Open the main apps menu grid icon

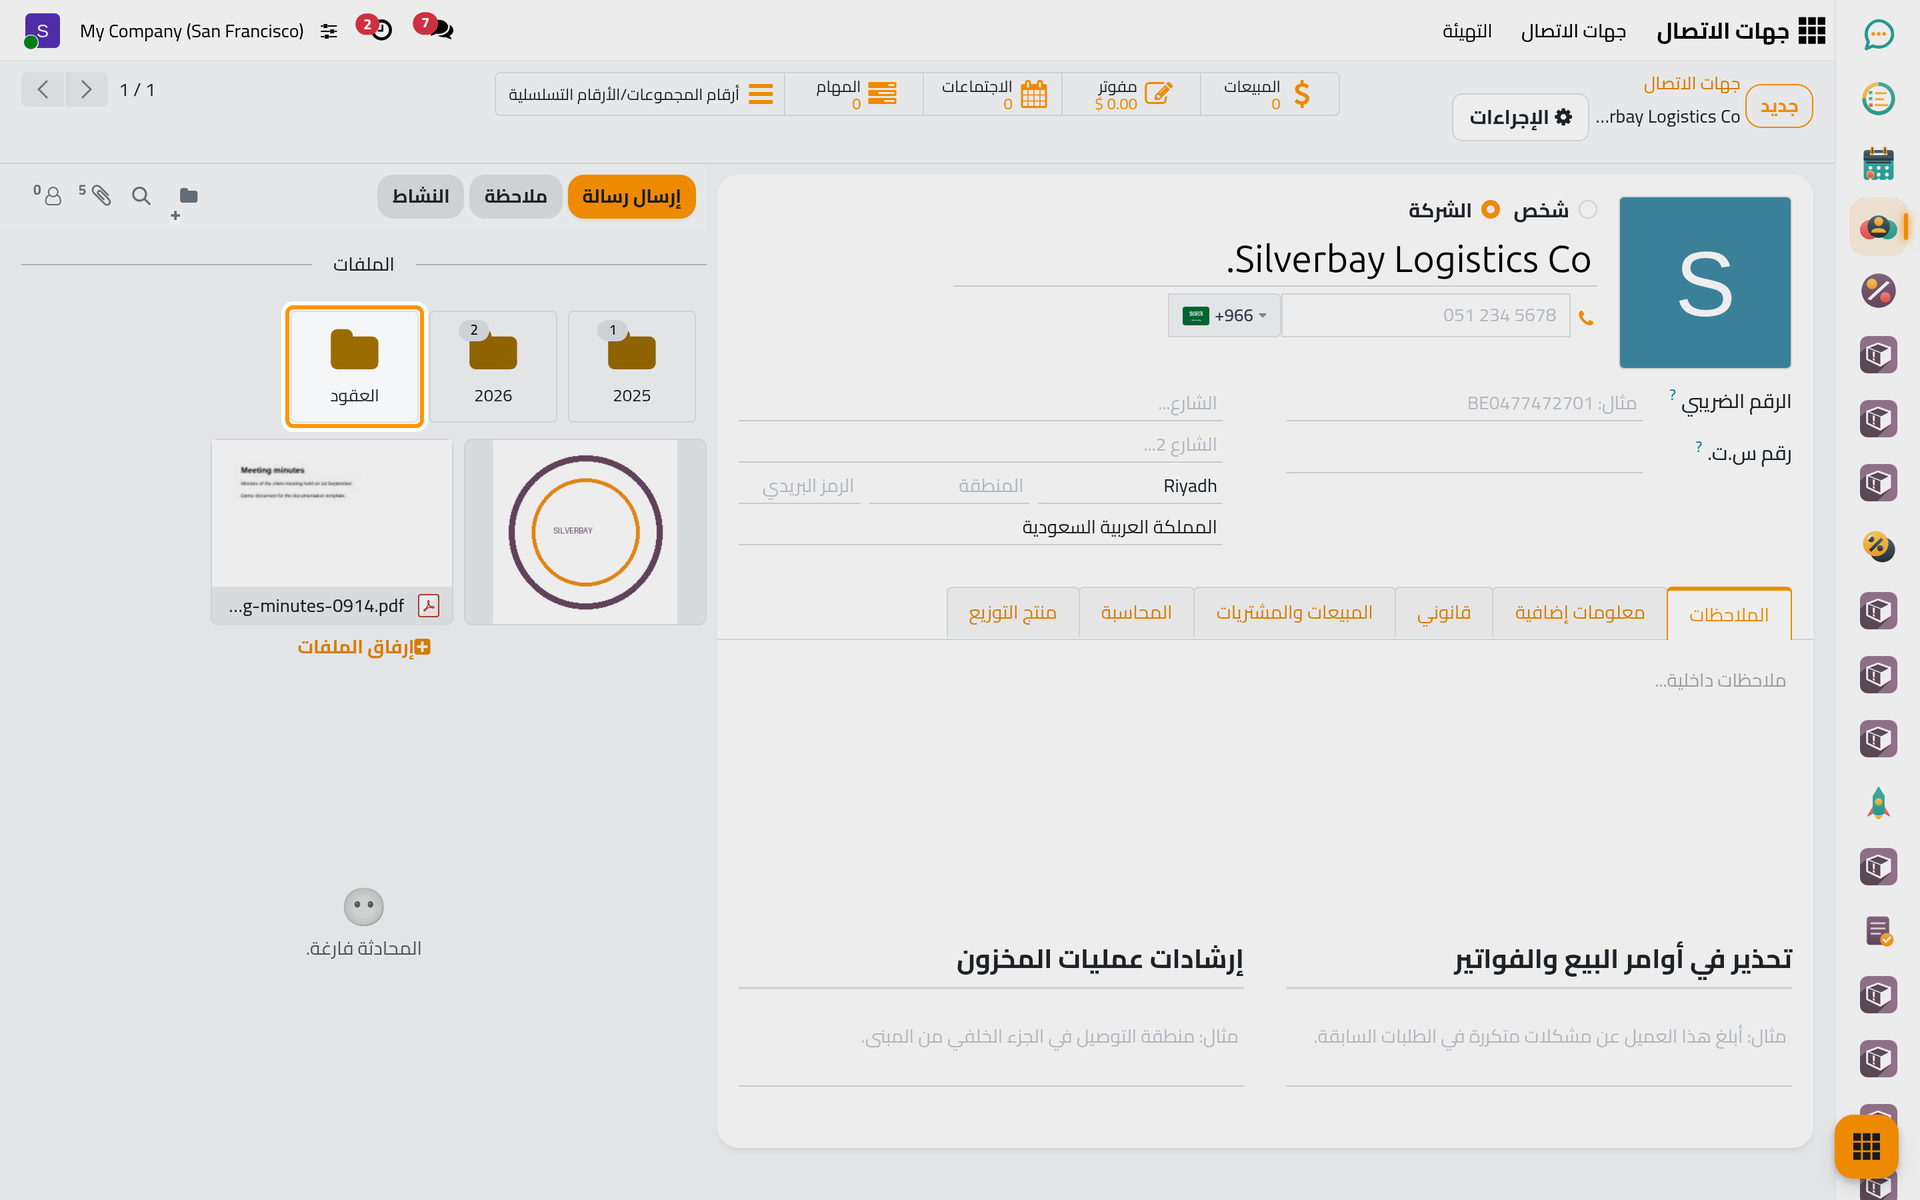coord(1811,31)
